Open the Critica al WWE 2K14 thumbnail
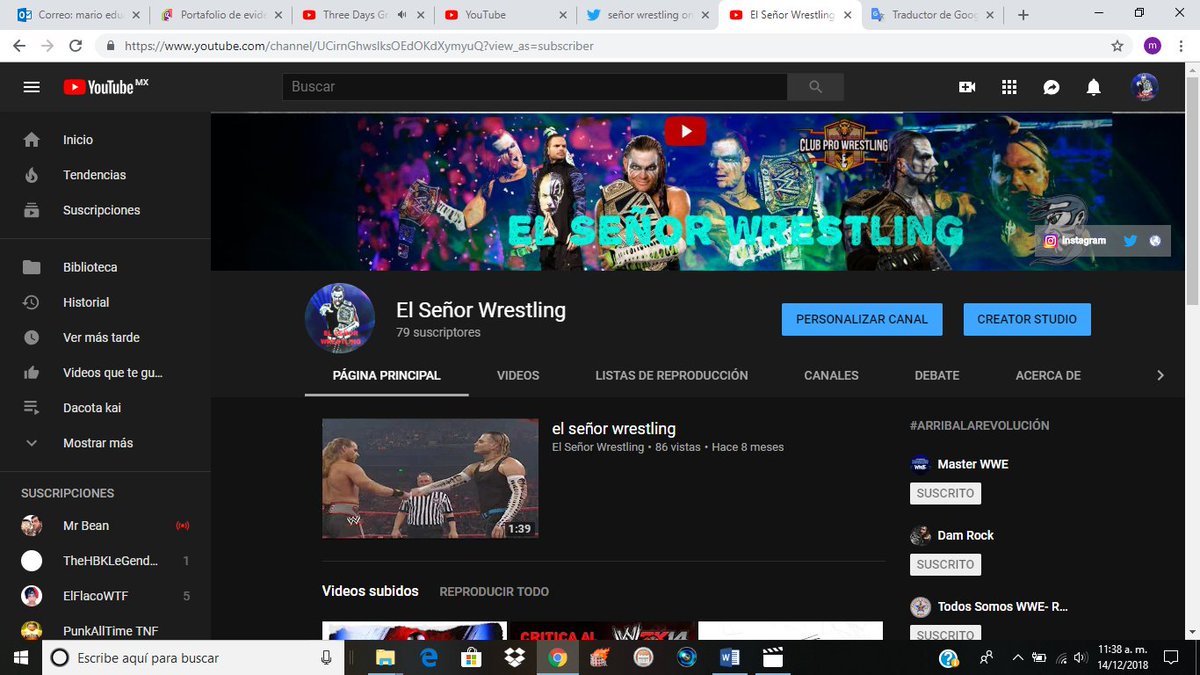 pyautogui.click(x=602, y=631)
